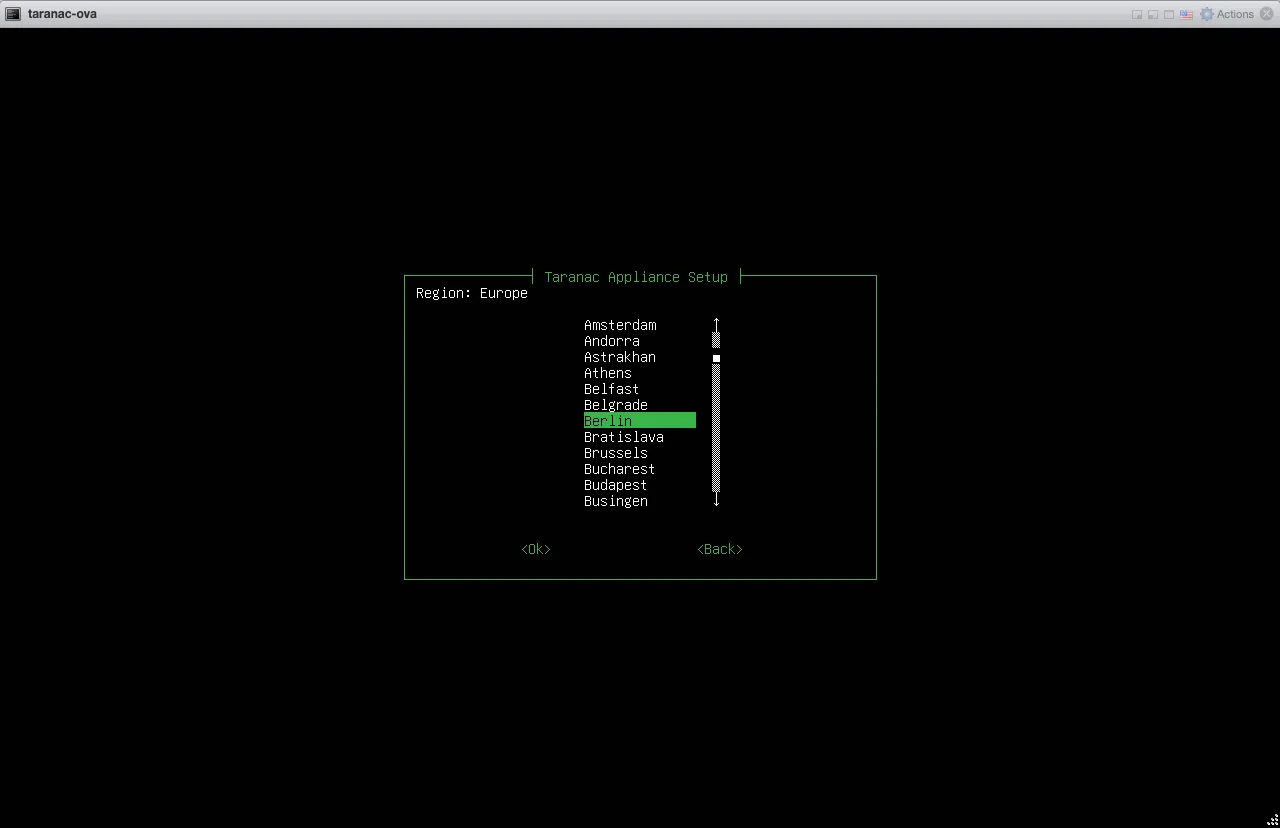Screen dimensions: 1280x828
Task: Click the Actions gear icon
Action: click(x=1207, y=14)
